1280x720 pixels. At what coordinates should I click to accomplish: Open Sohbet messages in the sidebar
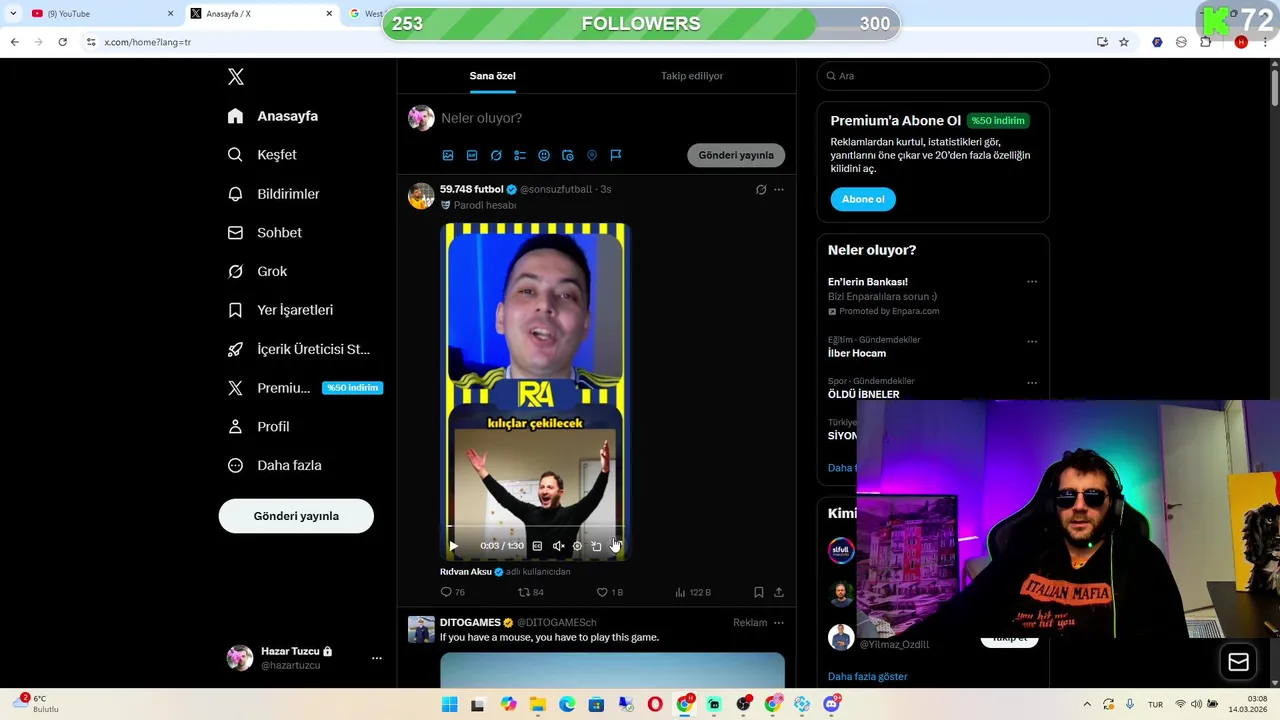pos(265,233)
